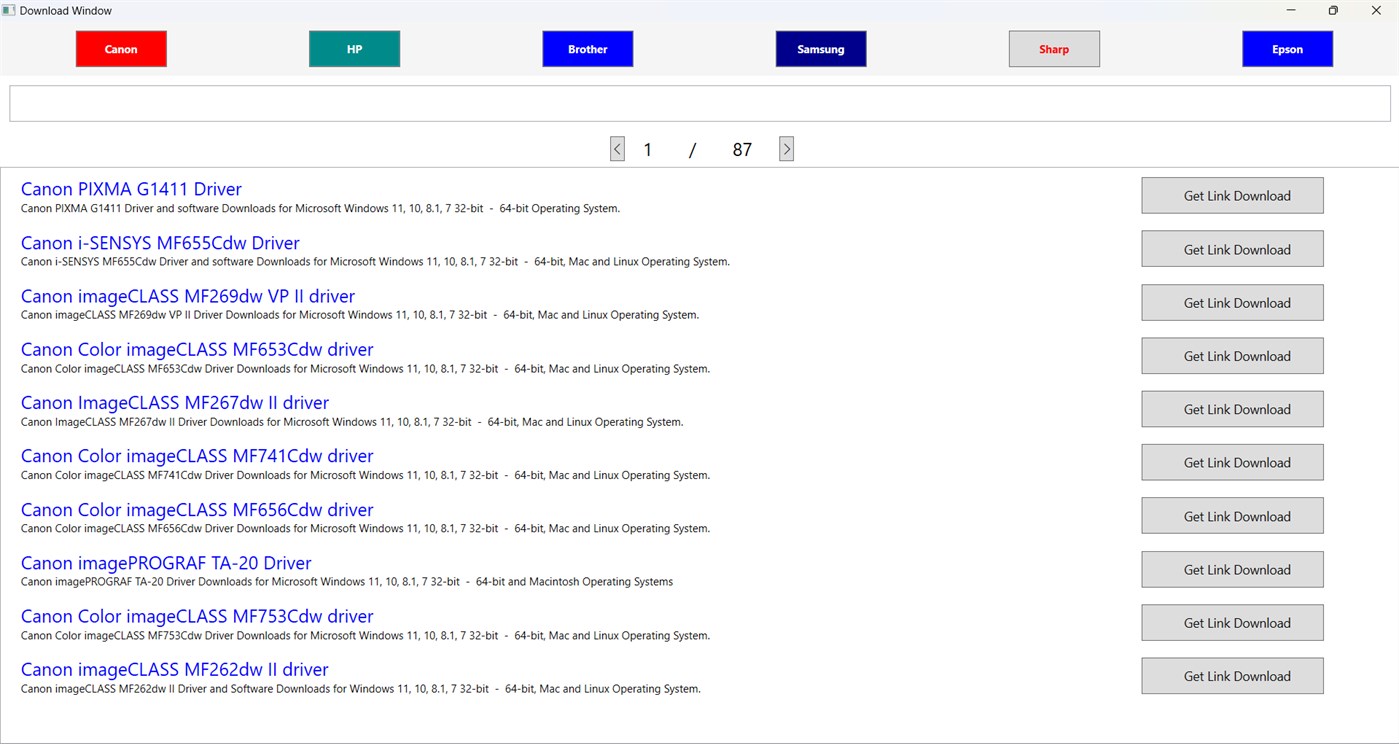Open Canon ImageCLASS MF267dw II driver link
The width and height of the screenshot is (1399, 744).
(x=175, y=402)
